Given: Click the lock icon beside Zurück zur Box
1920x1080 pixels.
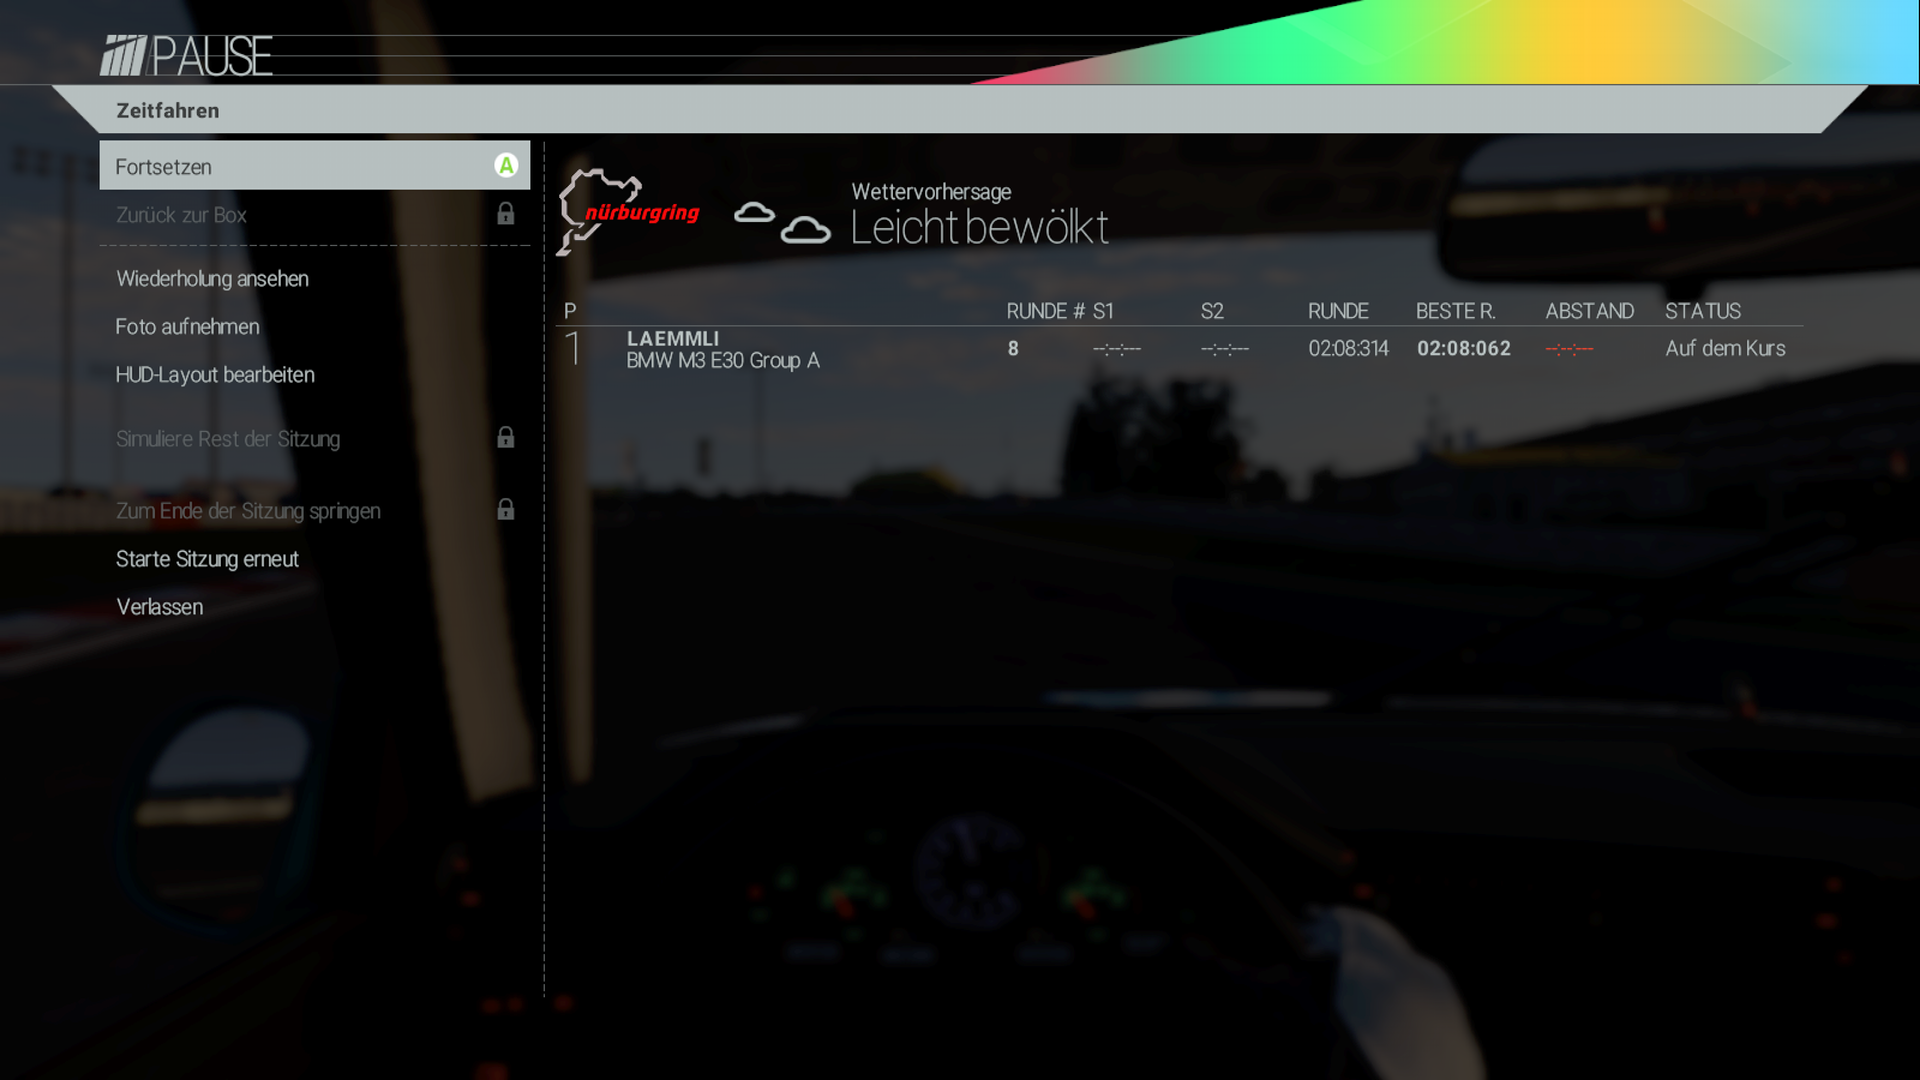Looking at the screenshot, I should coord(506,214).
